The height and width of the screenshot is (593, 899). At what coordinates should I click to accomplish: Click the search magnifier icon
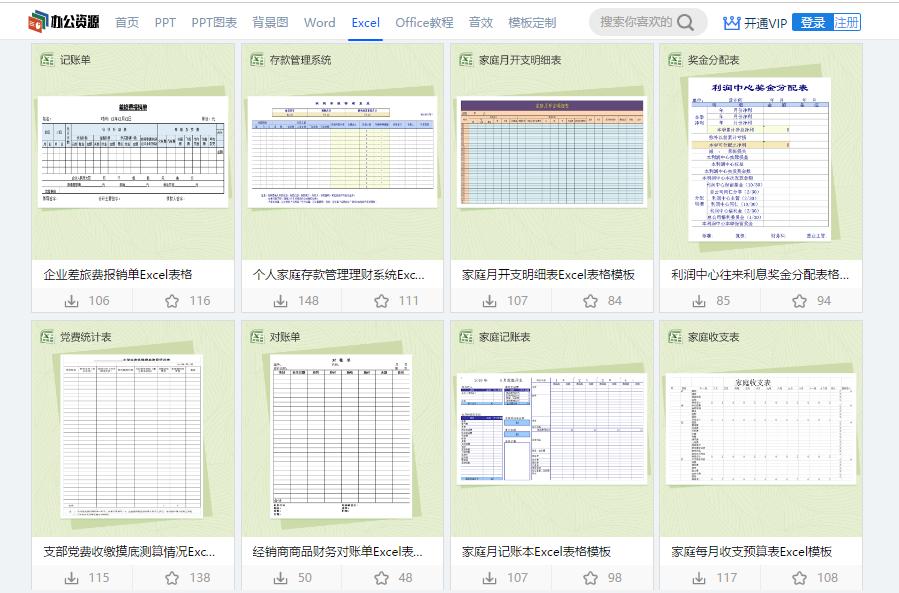[x=685, y=21]
